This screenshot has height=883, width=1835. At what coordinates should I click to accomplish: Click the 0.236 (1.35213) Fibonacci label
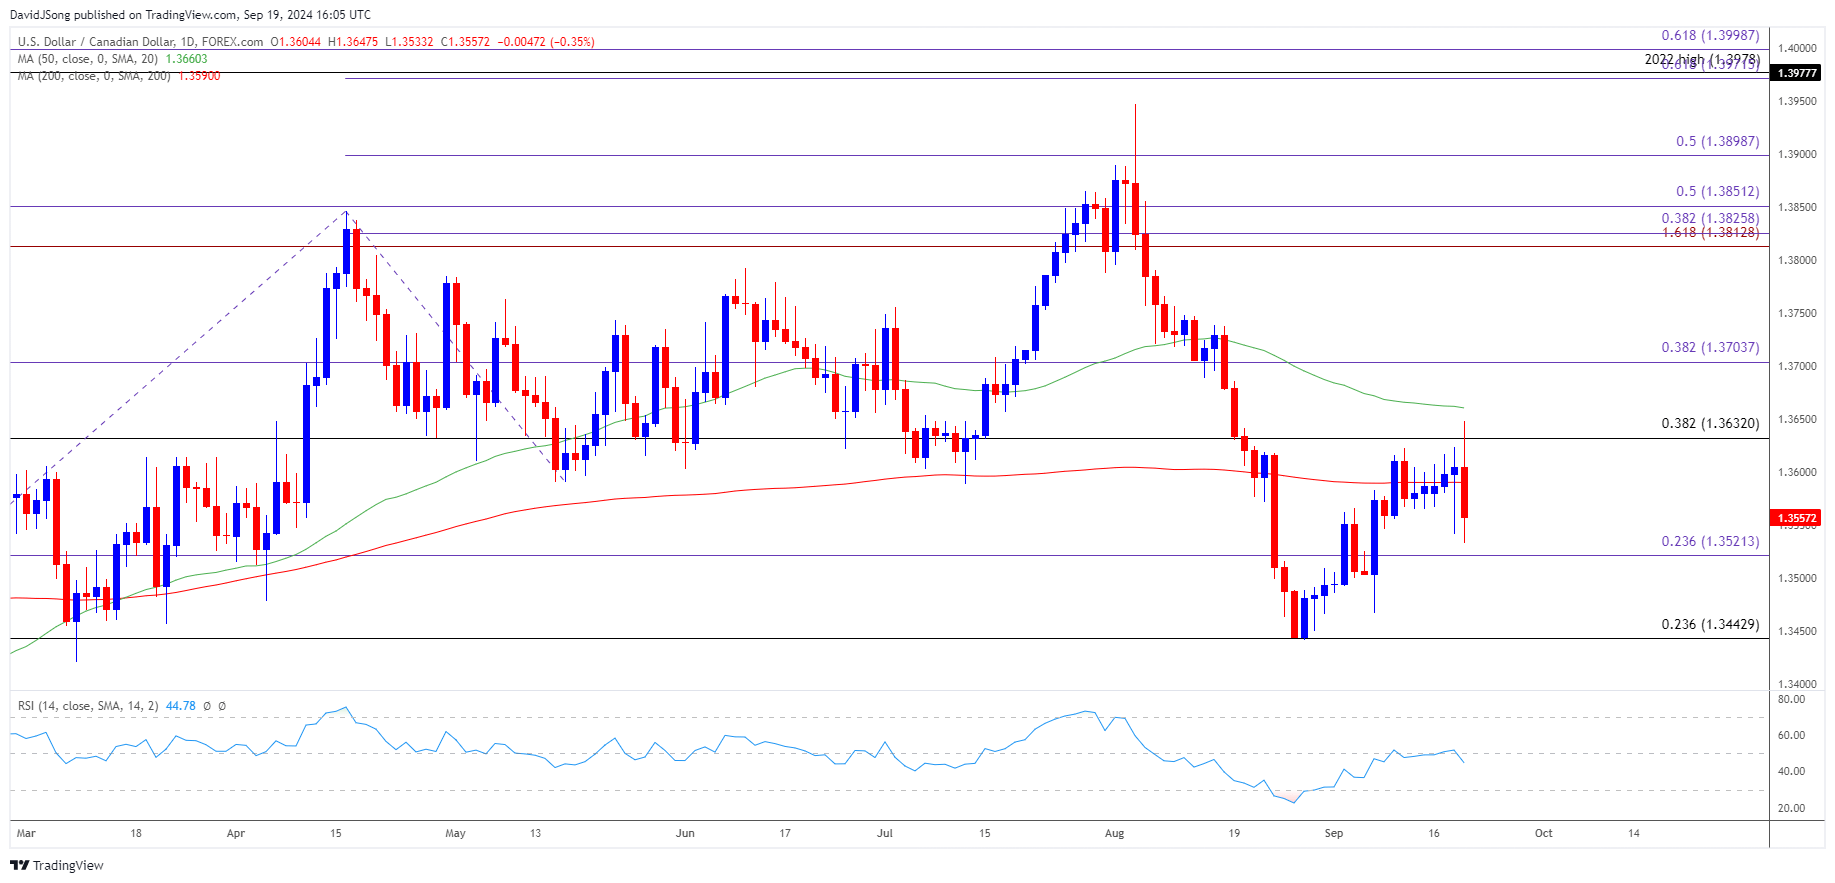point(1710,541)
